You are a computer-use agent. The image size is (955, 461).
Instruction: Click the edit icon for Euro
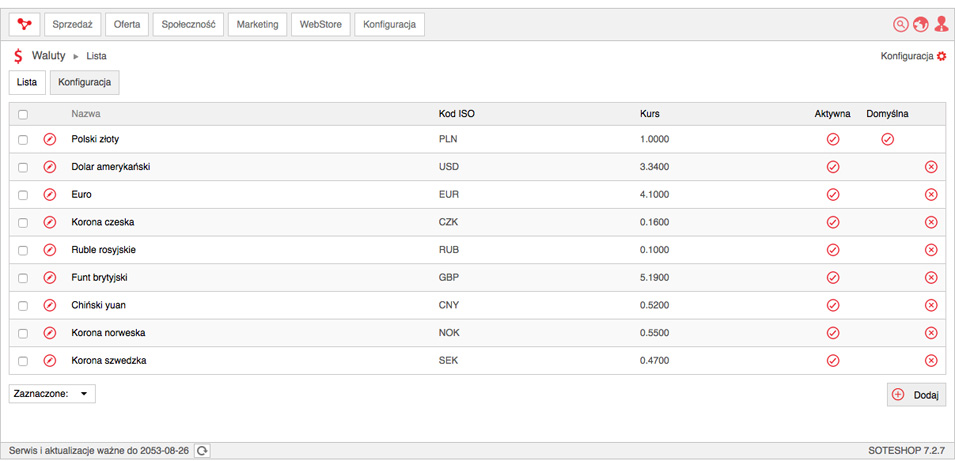click(50, 195)
